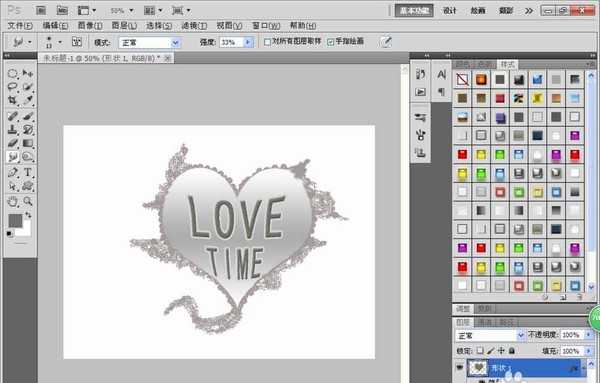The image size is (600, 383).
Task: Open the 图像(I) menu
Action: (90, 26)
